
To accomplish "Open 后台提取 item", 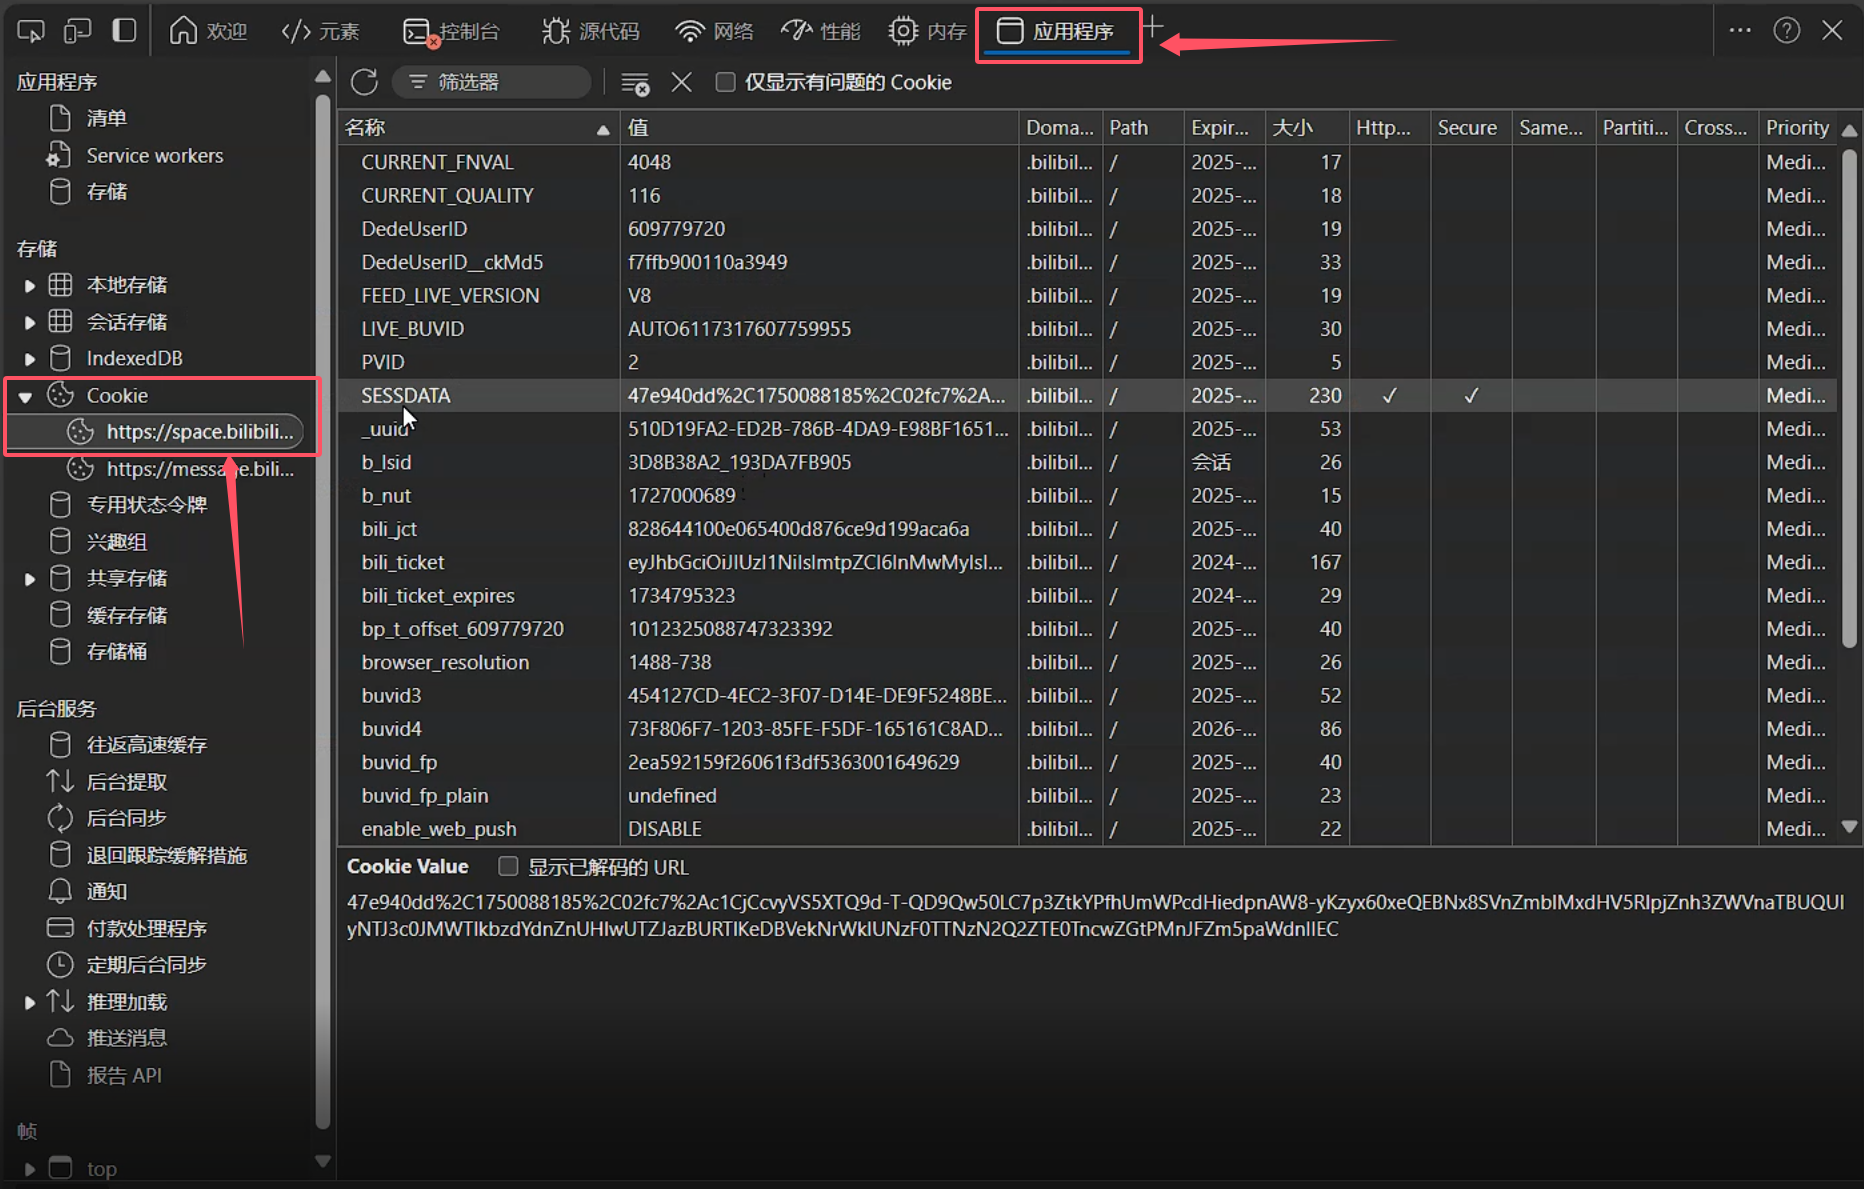I will [127, 782].
